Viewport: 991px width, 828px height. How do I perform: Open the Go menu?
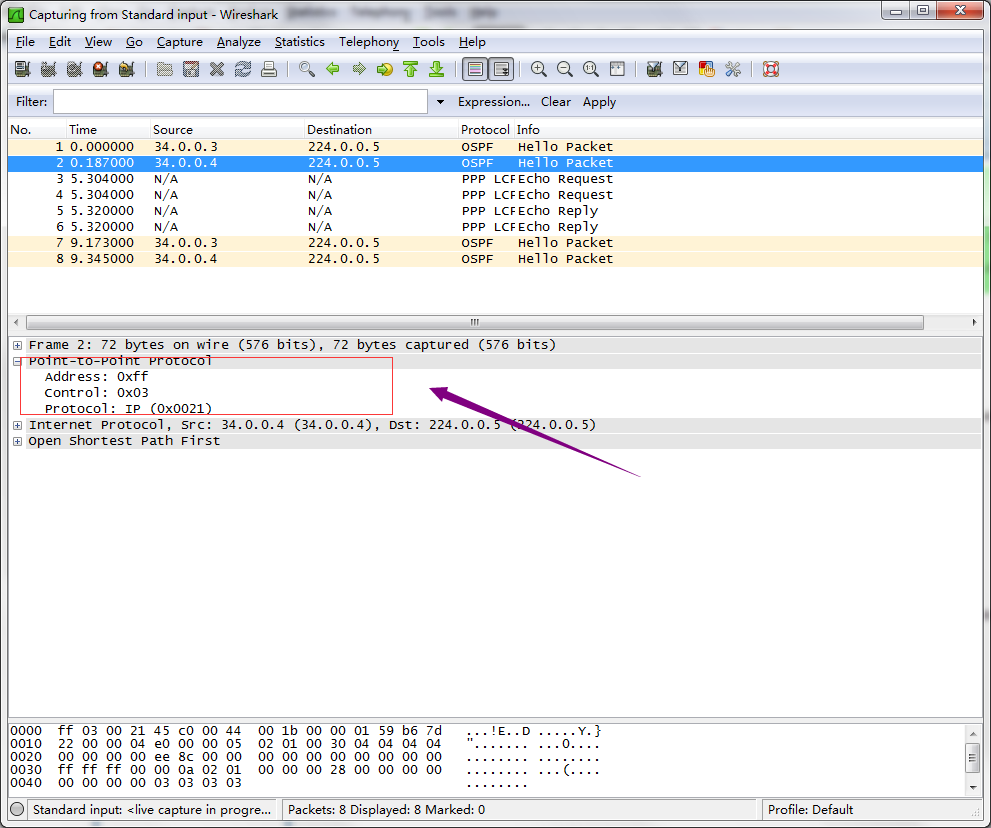pyautogui.click(x=134, y=42)
